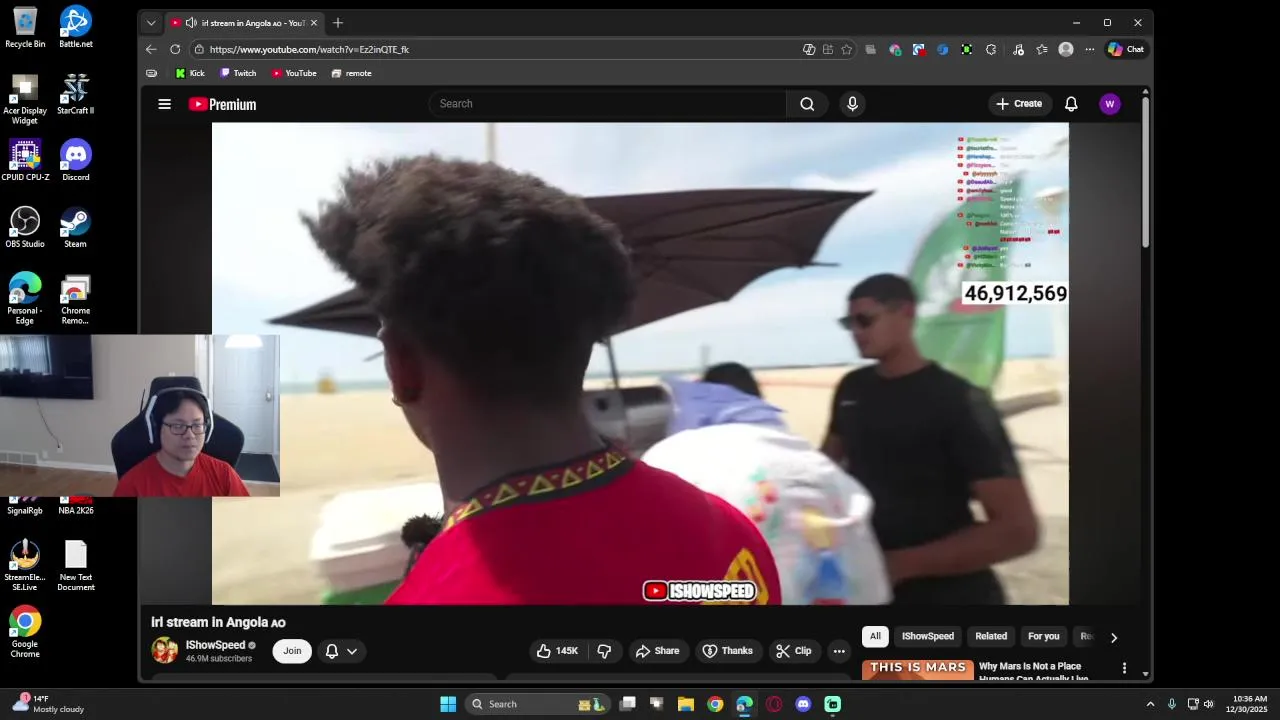Screen dimensions: 1280x720
Task: Open the more actions ellipsis under video
Action: click(839, 651)
